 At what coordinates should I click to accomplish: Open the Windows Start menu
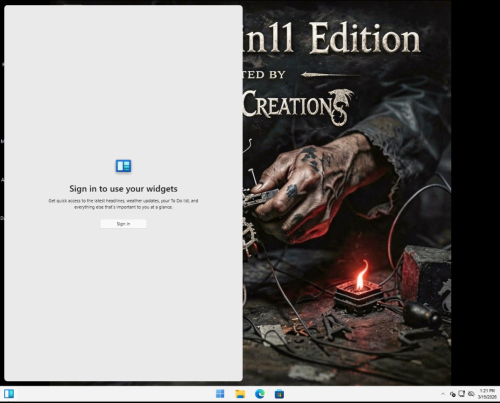click(x=220, y=394)
